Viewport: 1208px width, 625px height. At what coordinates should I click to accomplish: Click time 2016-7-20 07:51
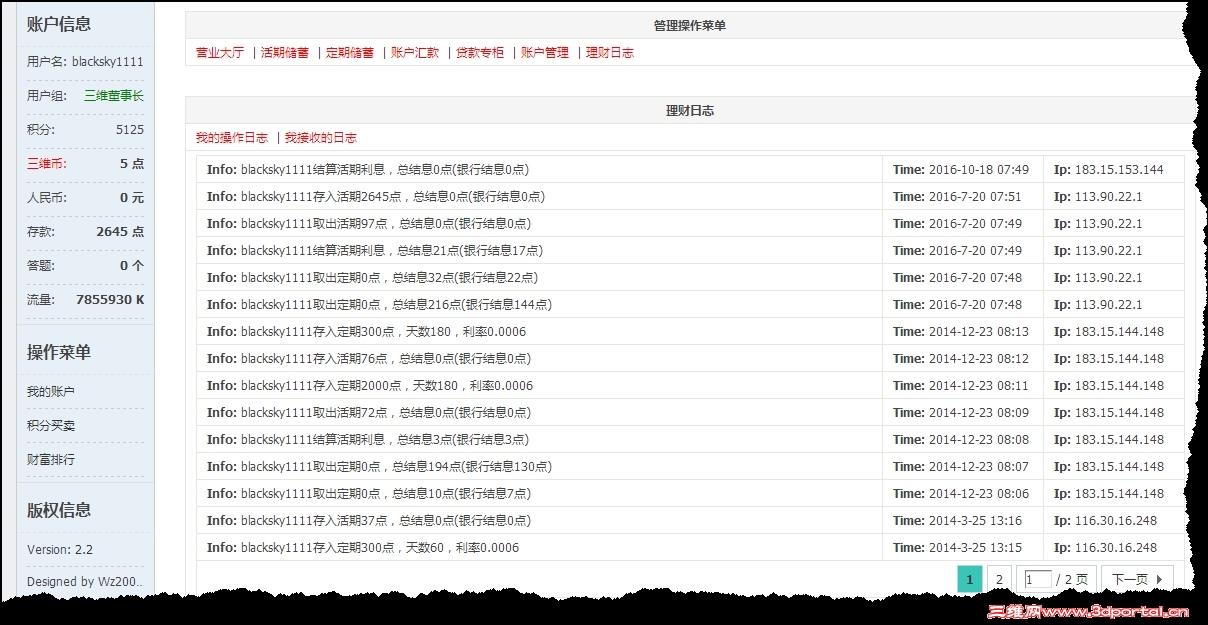[x=975, y=197]
